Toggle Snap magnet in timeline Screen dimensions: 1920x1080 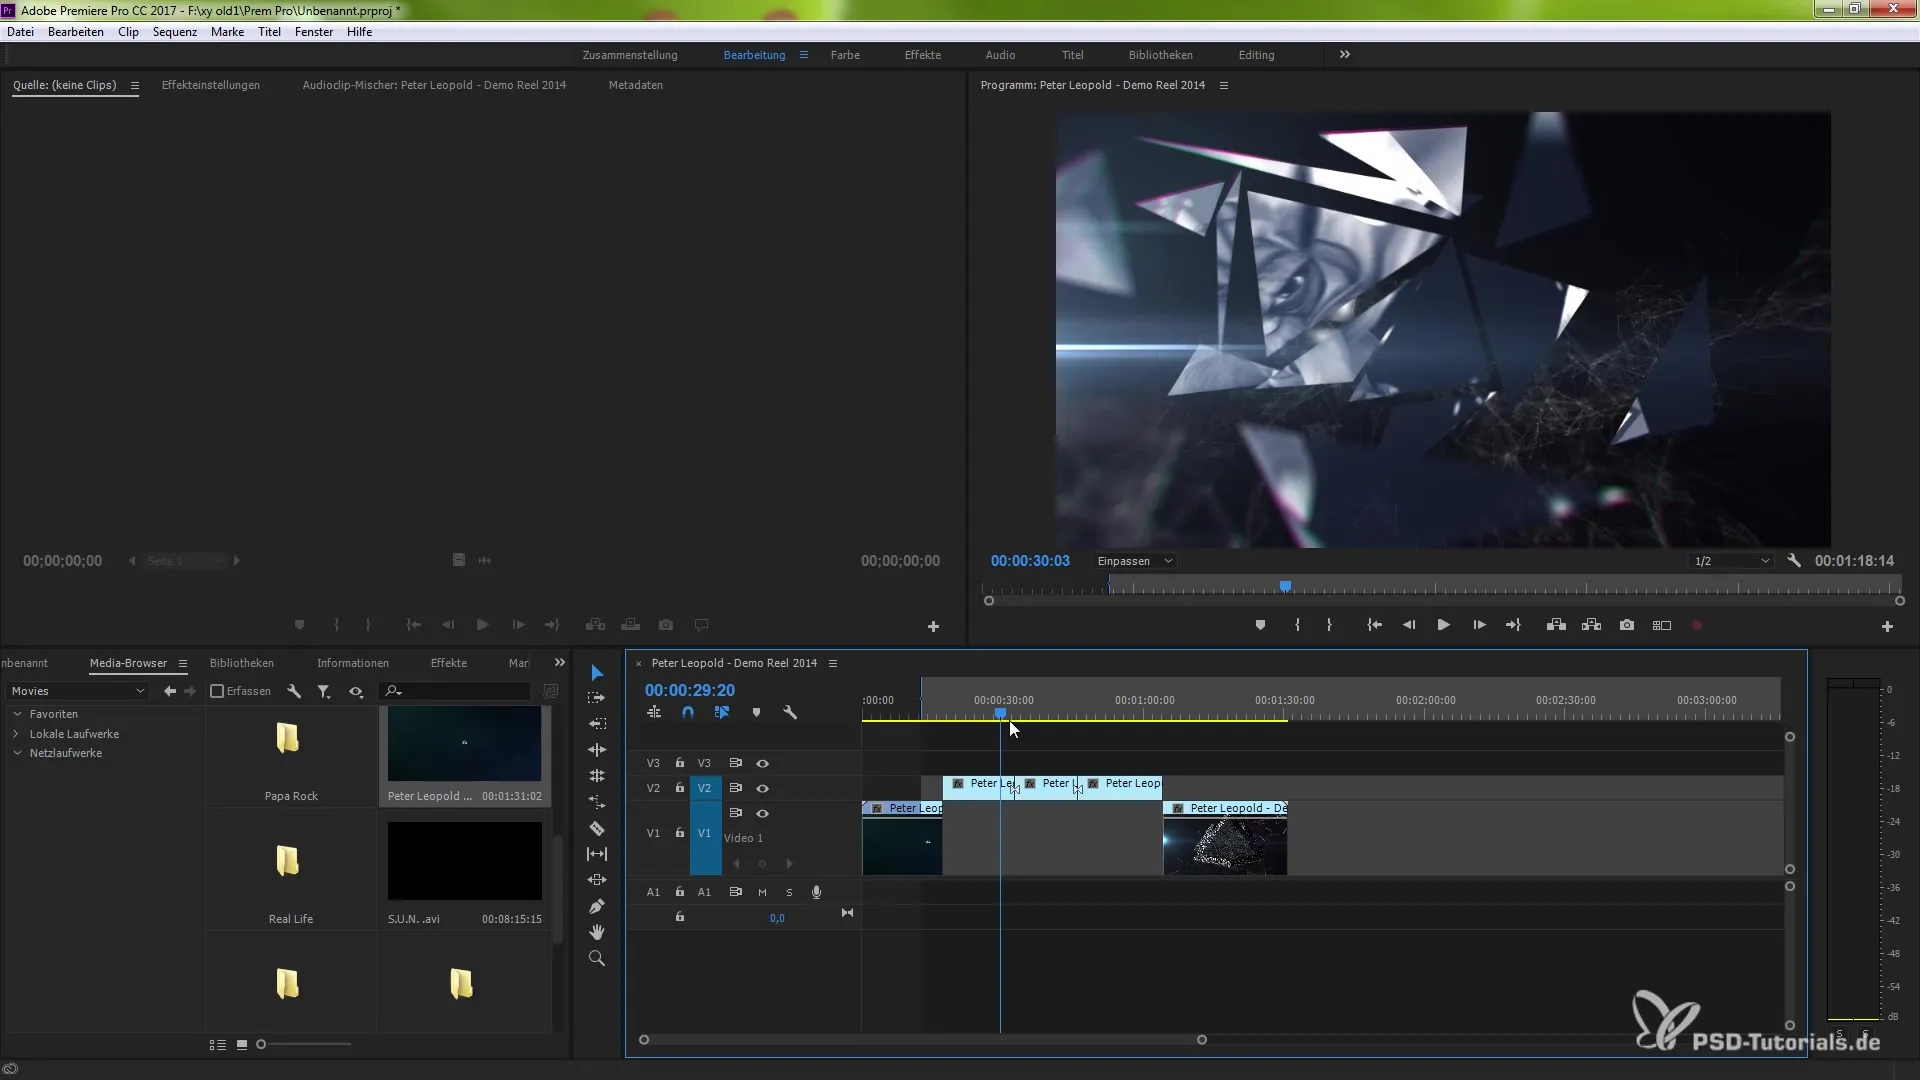tap(688, 713)
